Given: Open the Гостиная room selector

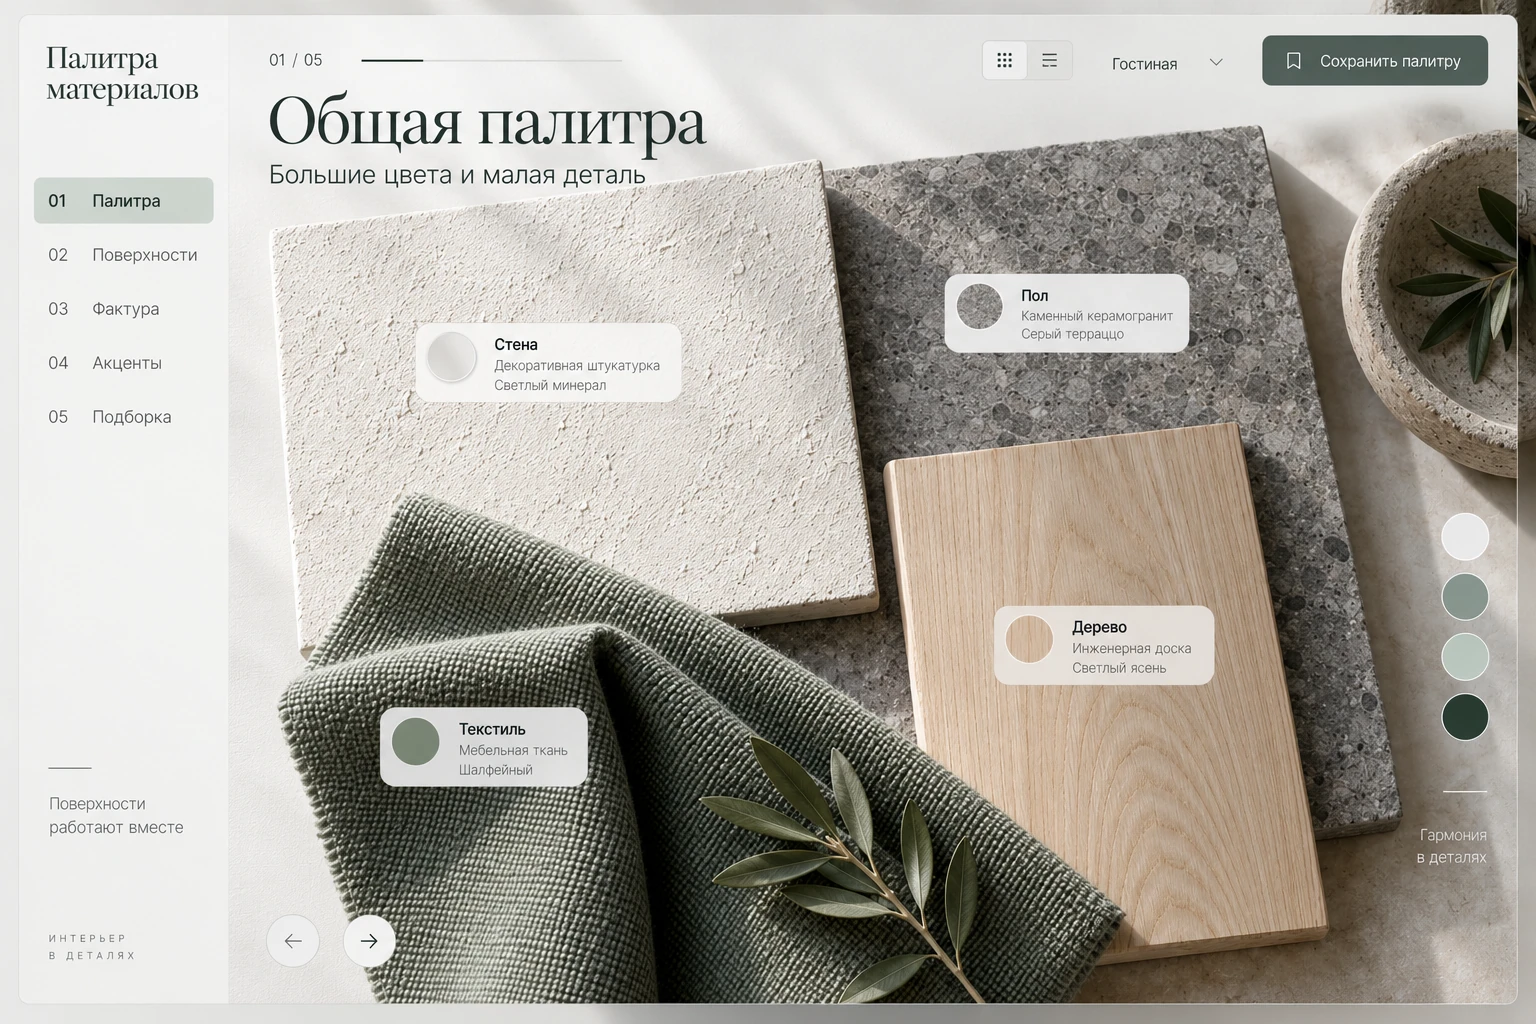Looking at the screenshot, I should click(x=1167, y=63).
